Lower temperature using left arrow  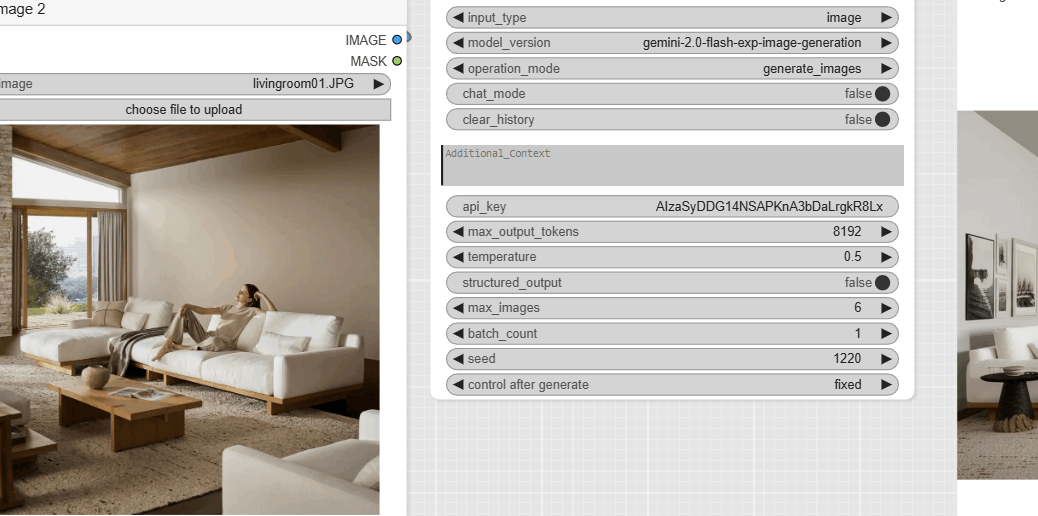pos(457,257)
